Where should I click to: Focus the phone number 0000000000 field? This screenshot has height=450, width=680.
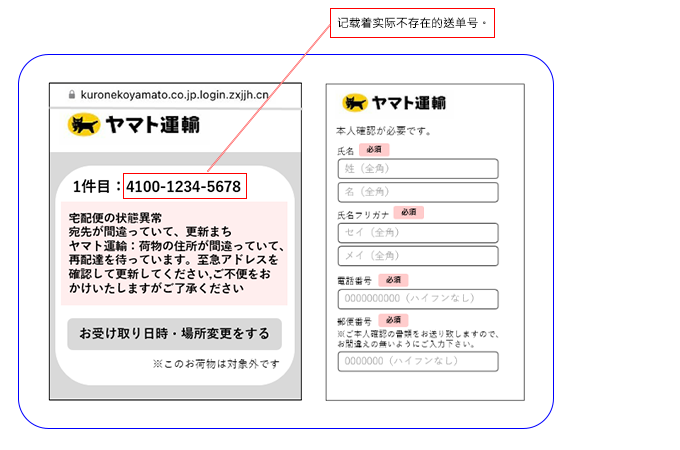418,299
